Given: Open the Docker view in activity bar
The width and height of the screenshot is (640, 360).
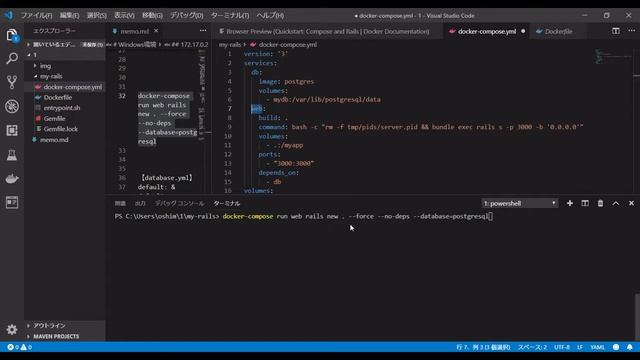Looking at the screenshot, I should [12, 178].
